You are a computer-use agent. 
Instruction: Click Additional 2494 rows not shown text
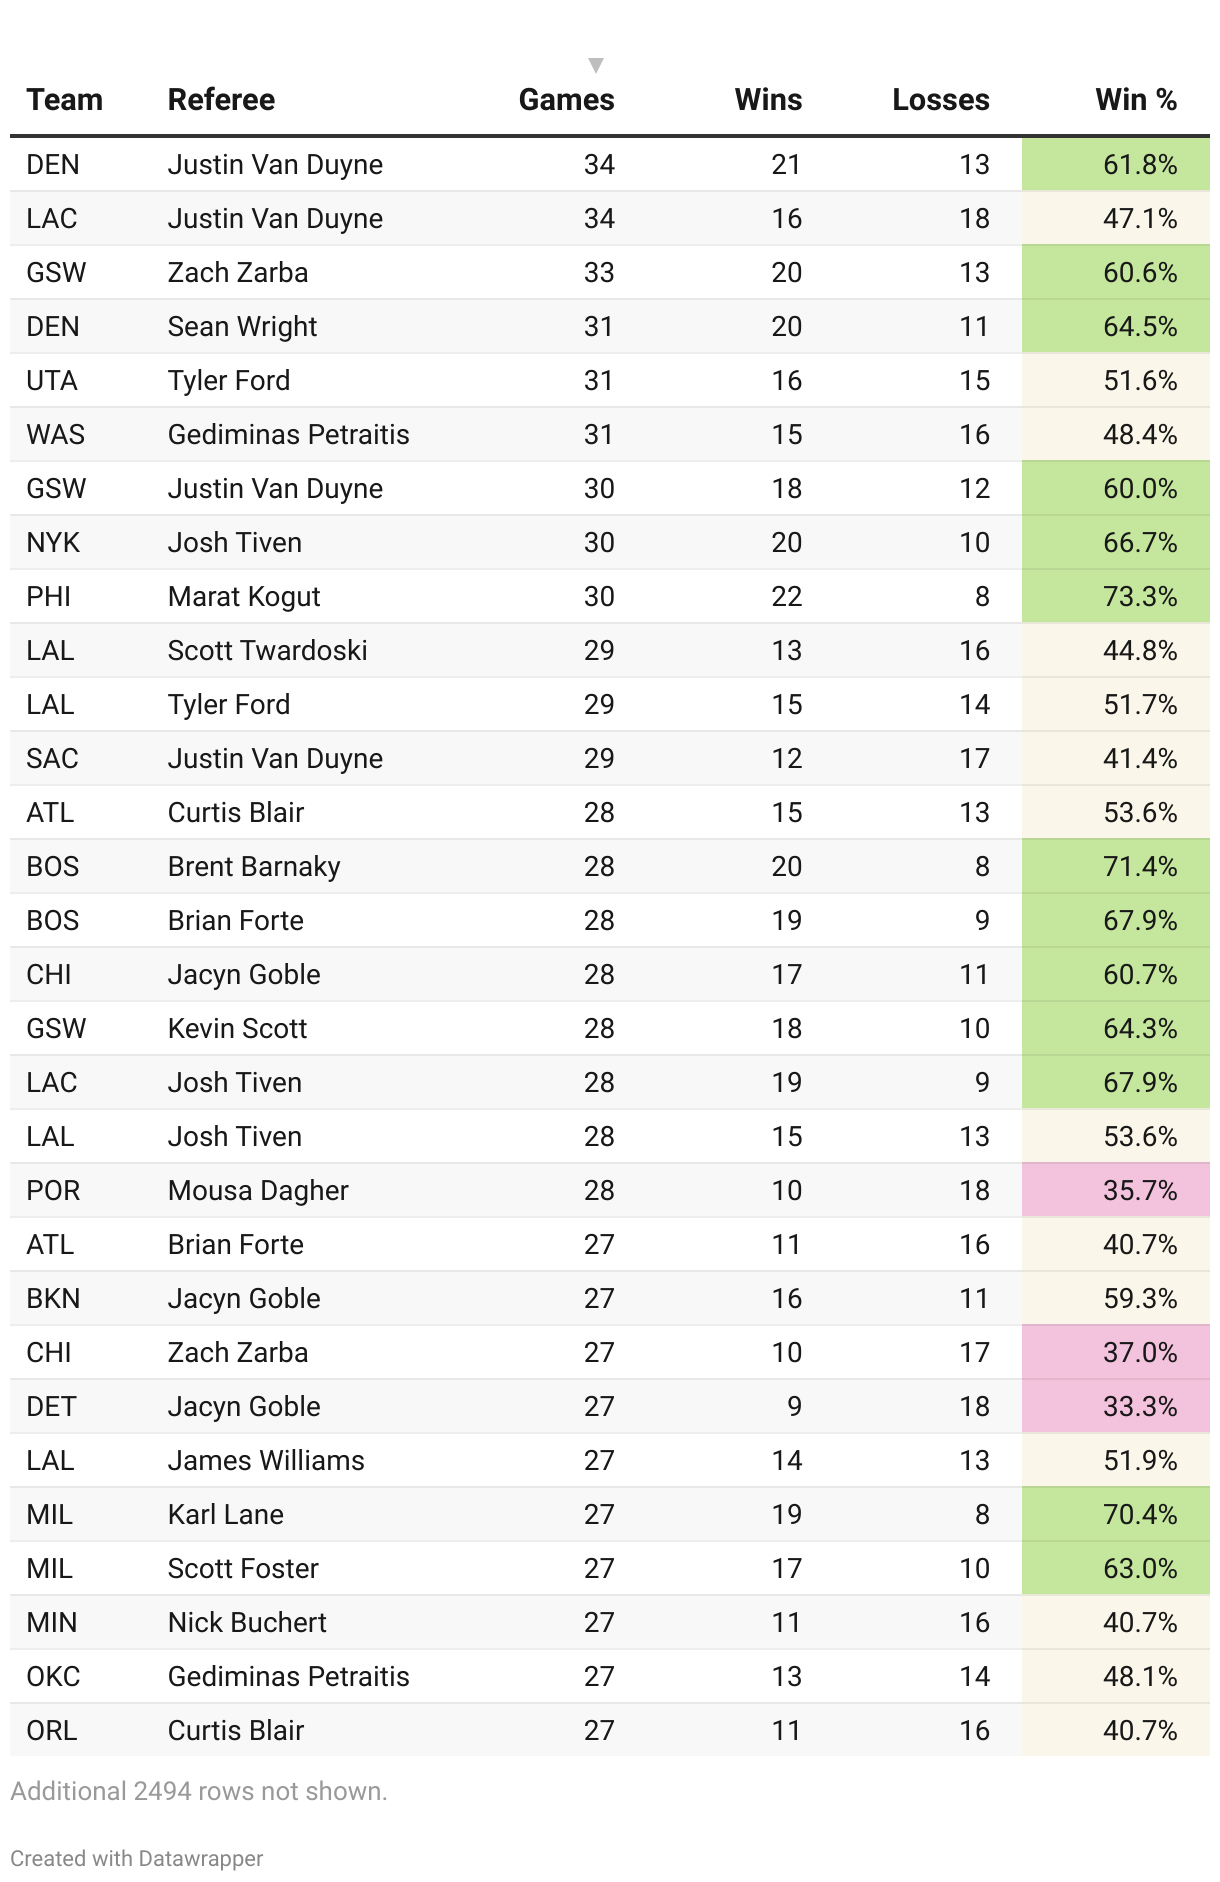(199, 1791)
